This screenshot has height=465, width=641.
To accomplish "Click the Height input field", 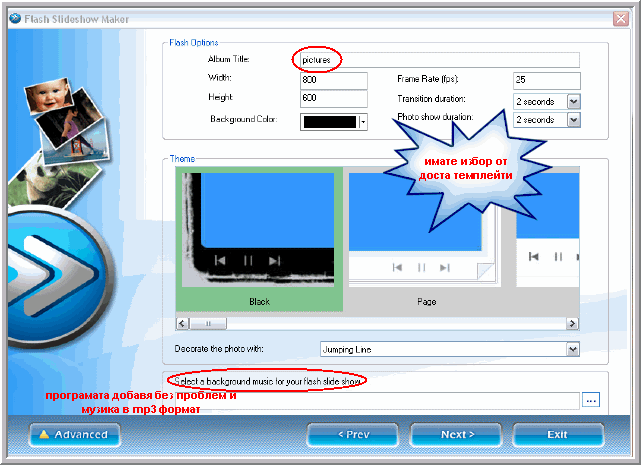I will click(x=334, y=99).
